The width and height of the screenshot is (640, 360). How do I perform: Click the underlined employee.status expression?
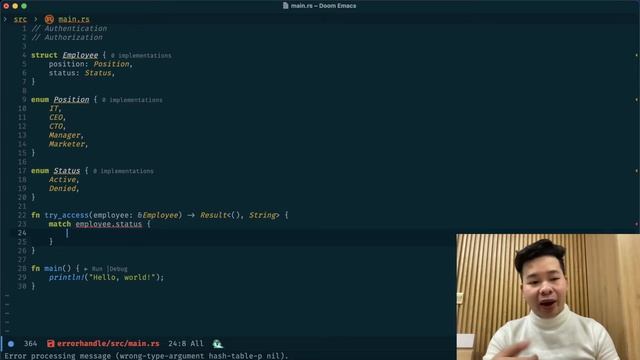coord(109,224)
